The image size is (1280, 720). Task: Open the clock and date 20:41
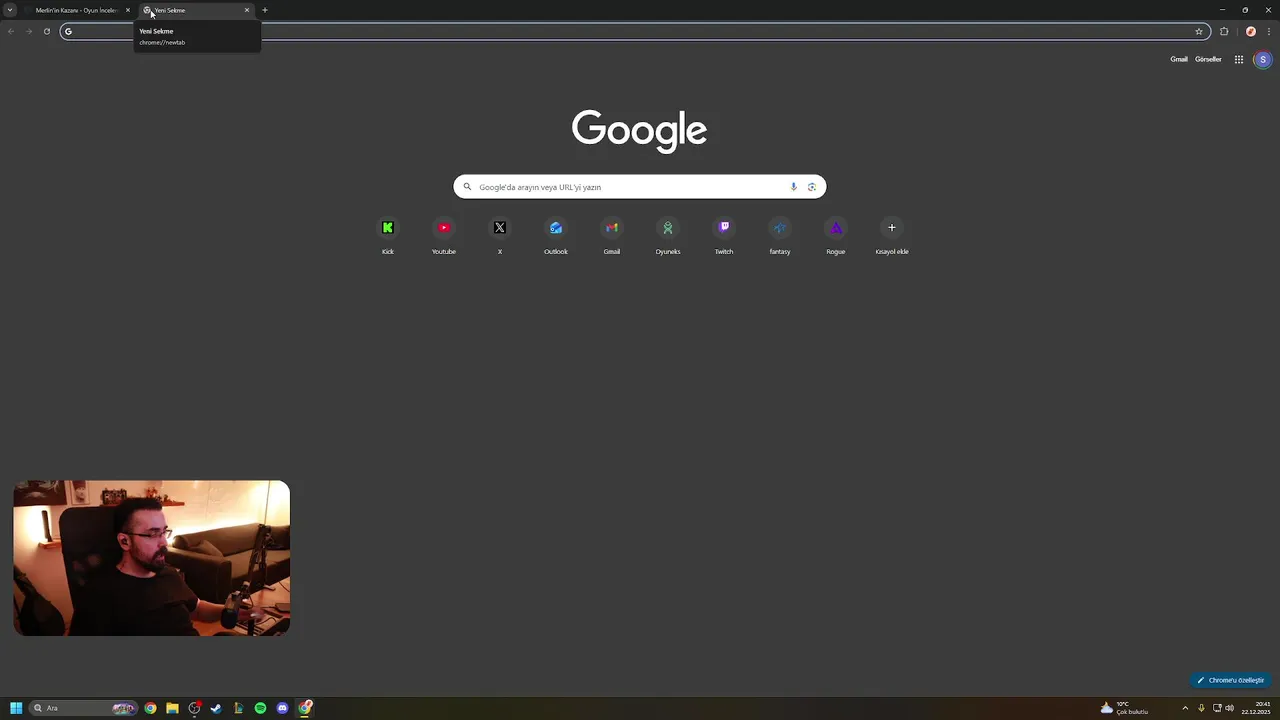click(1257, 708)
